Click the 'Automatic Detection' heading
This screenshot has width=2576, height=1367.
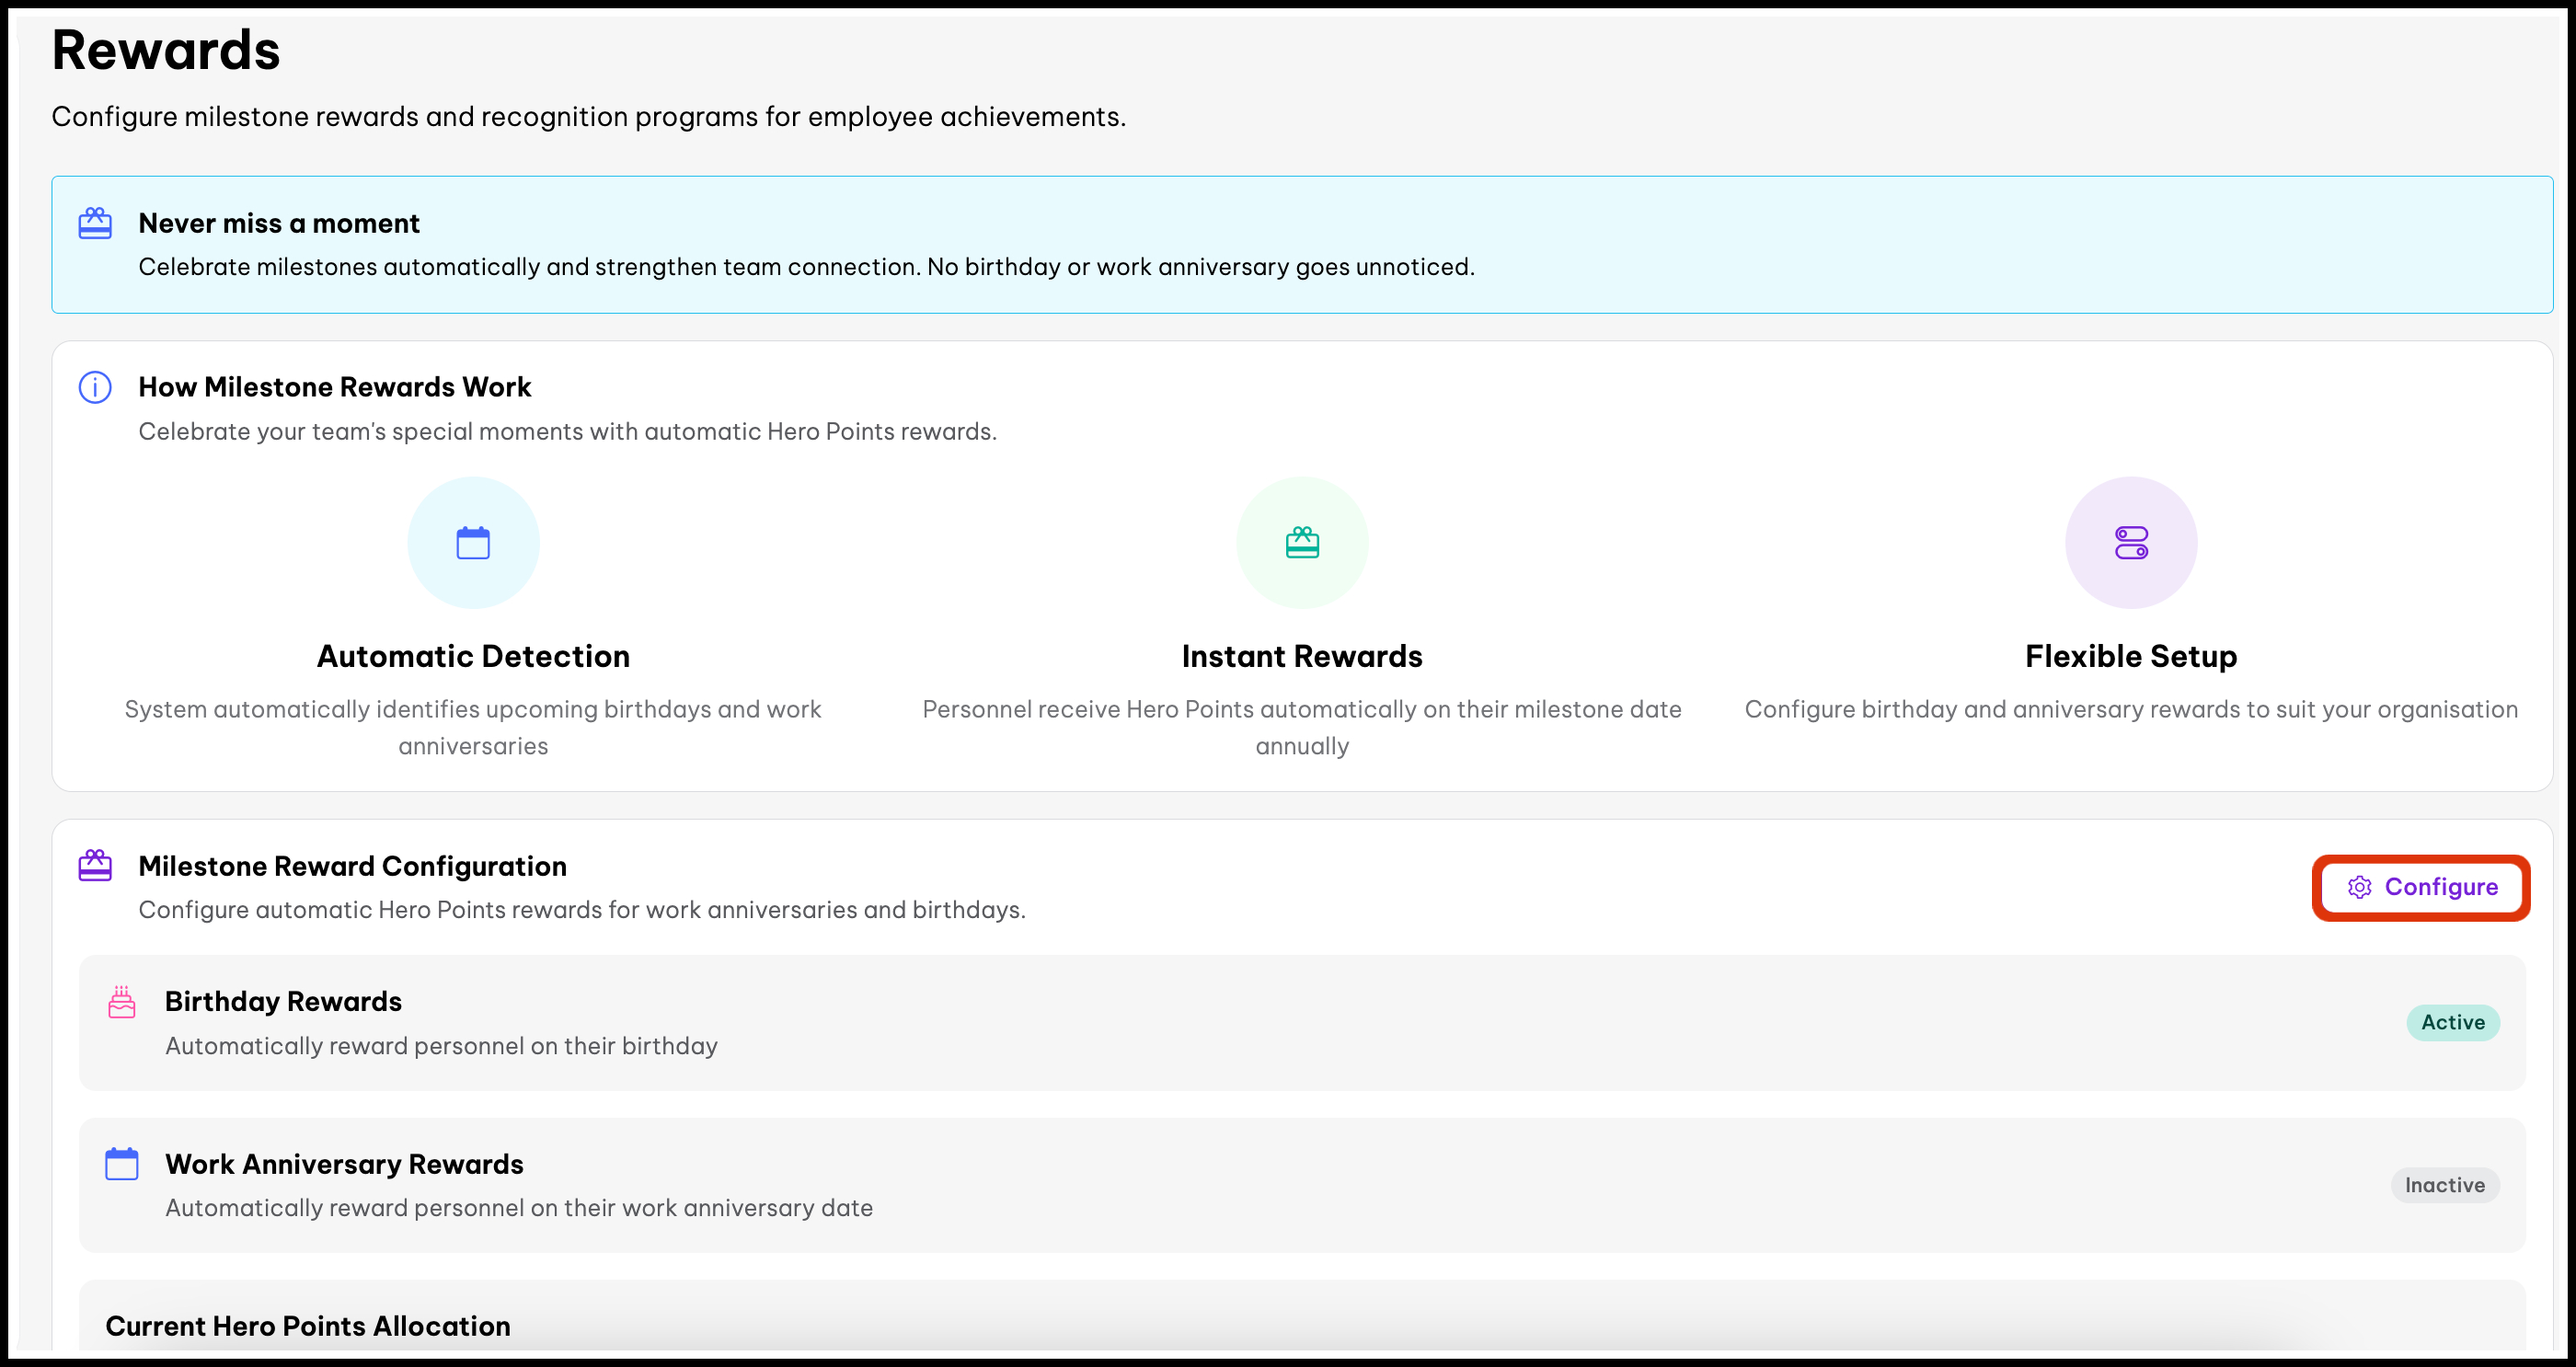[x=473, y=657]
